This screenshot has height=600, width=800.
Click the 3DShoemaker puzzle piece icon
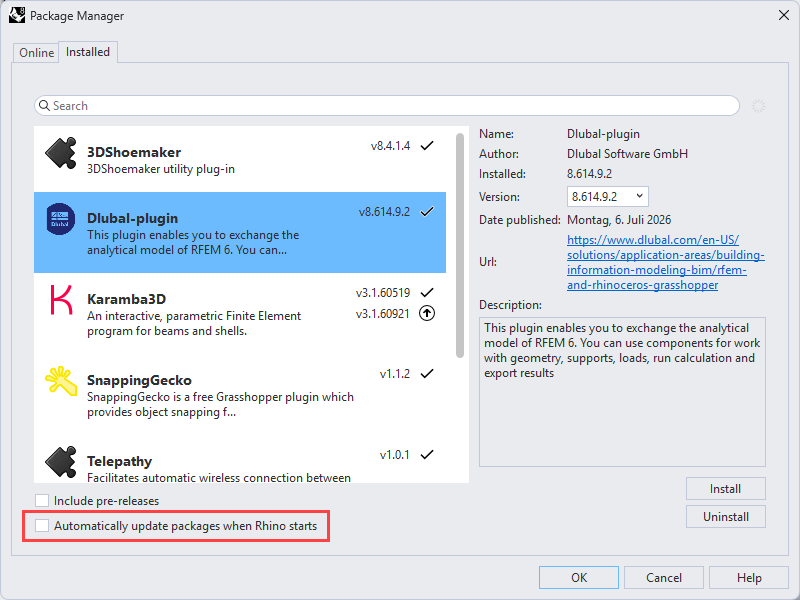pyautogui.click(x=61, y=153)
